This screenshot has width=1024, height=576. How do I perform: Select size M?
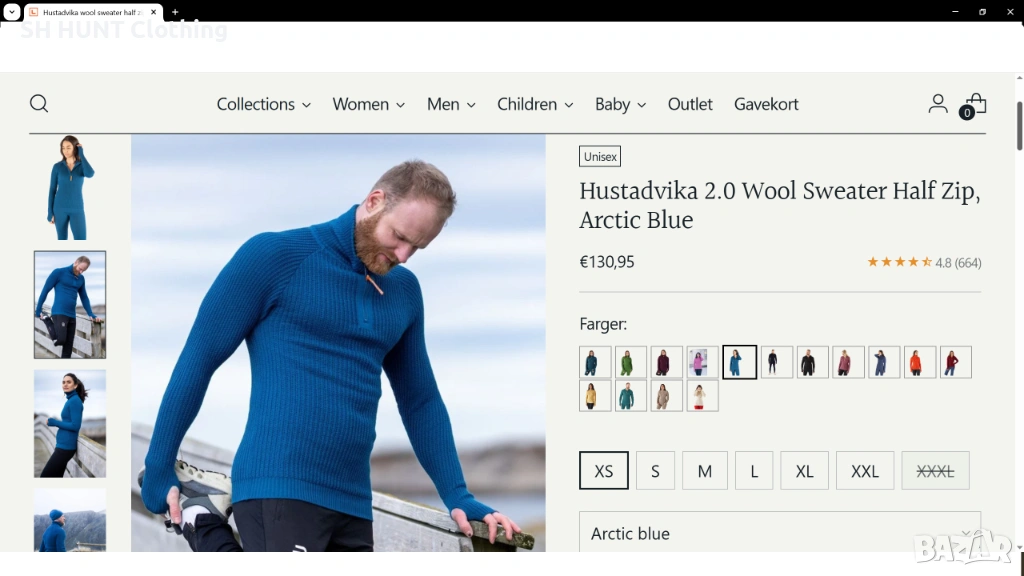point(705,471)
